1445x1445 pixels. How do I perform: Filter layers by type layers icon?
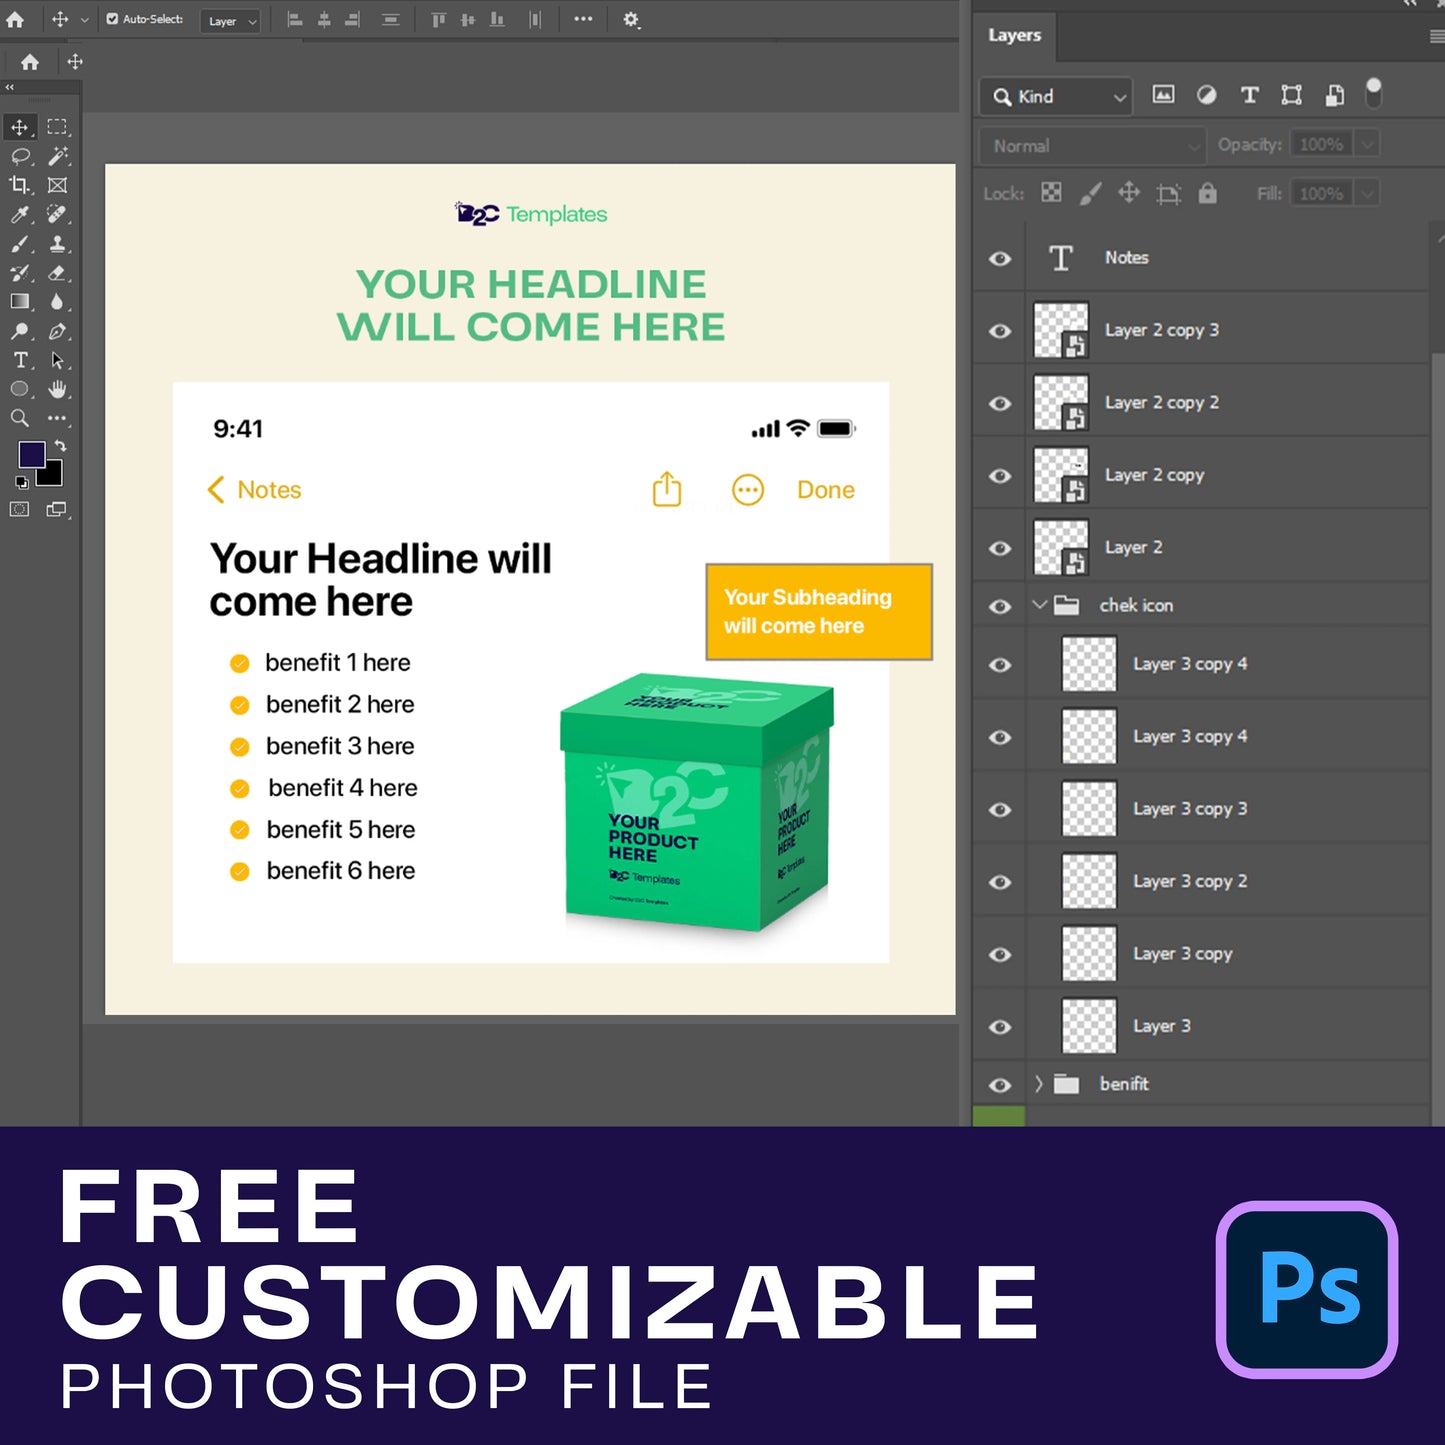pyautogui.click(x=1249, y=95)
